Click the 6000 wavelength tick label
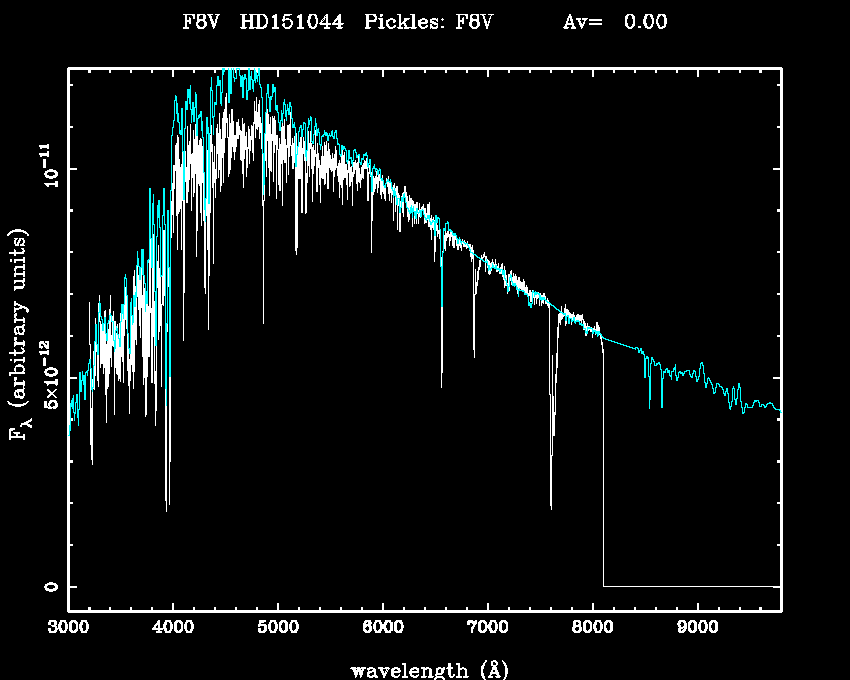 pyautogui.click(x=383, y=628)
